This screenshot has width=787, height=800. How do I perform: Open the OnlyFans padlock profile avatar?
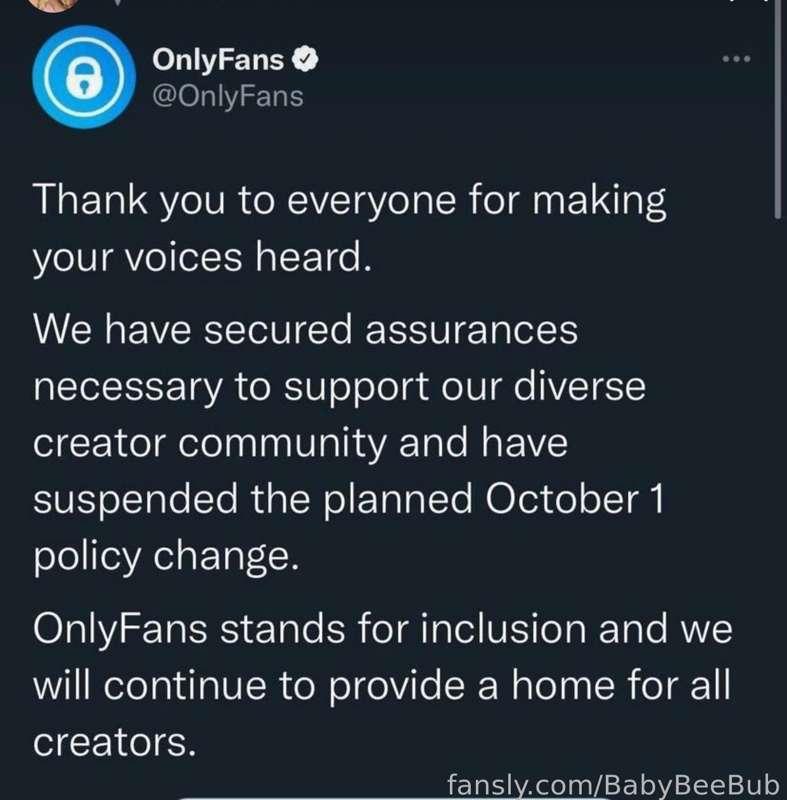(84, 77)
